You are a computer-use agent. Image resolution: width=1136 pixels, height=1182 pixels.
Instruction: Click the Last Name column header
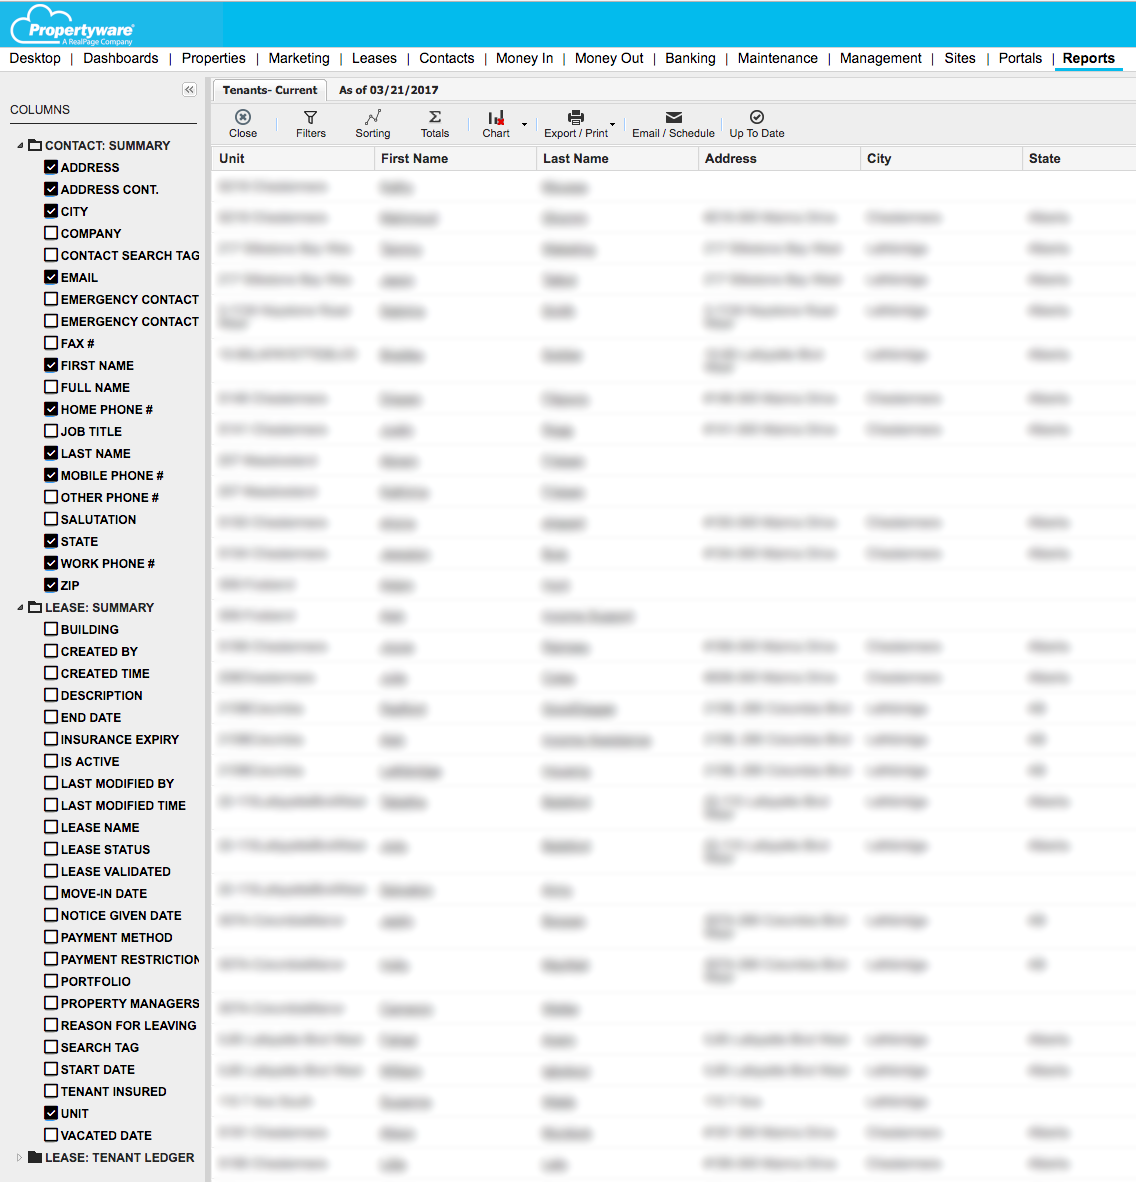[576, 158]
